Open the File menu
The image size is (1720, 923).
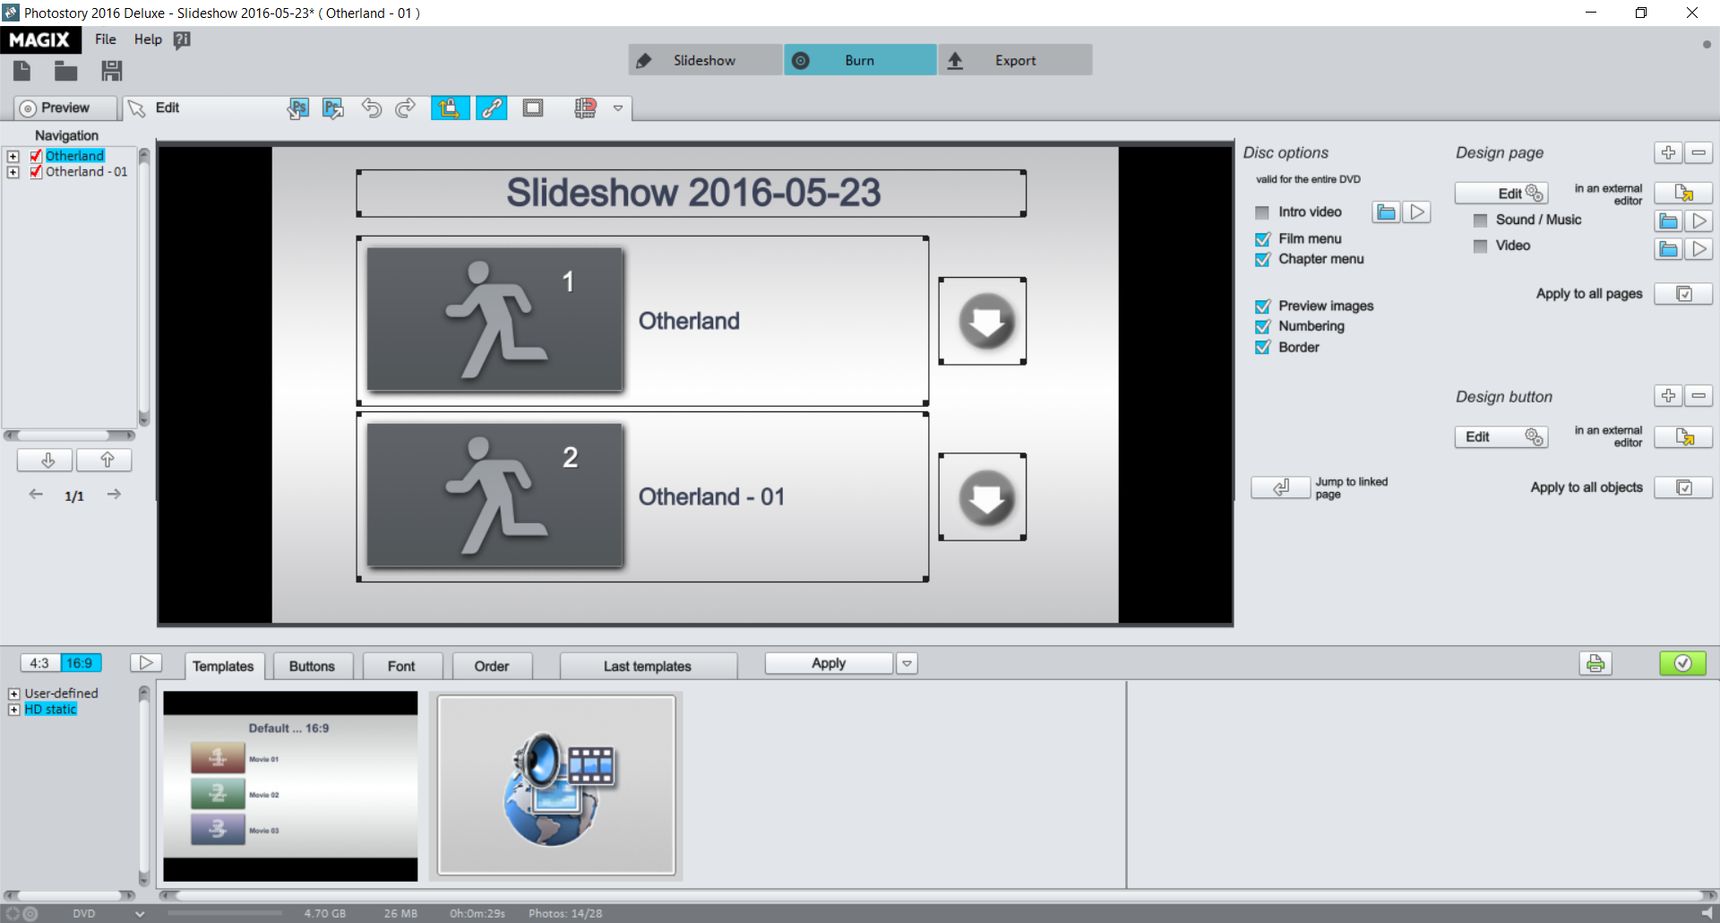(x=105, y=40)
